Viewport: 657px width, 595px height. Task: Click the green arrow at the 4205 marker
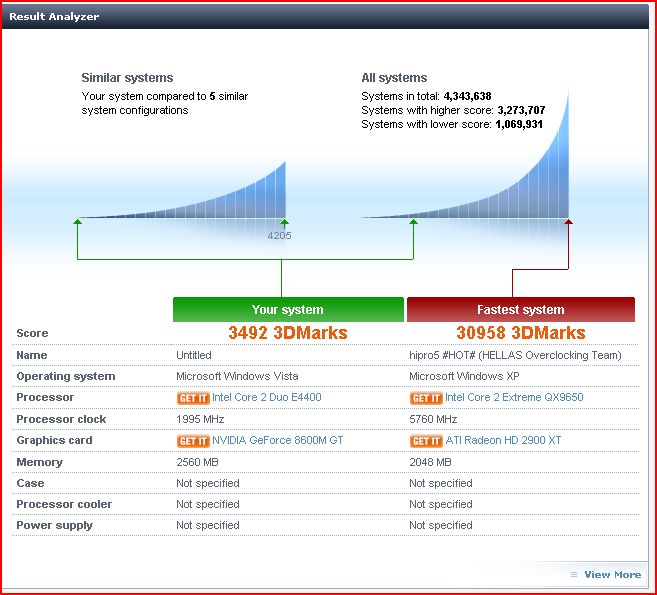click(x=285, y=222)
